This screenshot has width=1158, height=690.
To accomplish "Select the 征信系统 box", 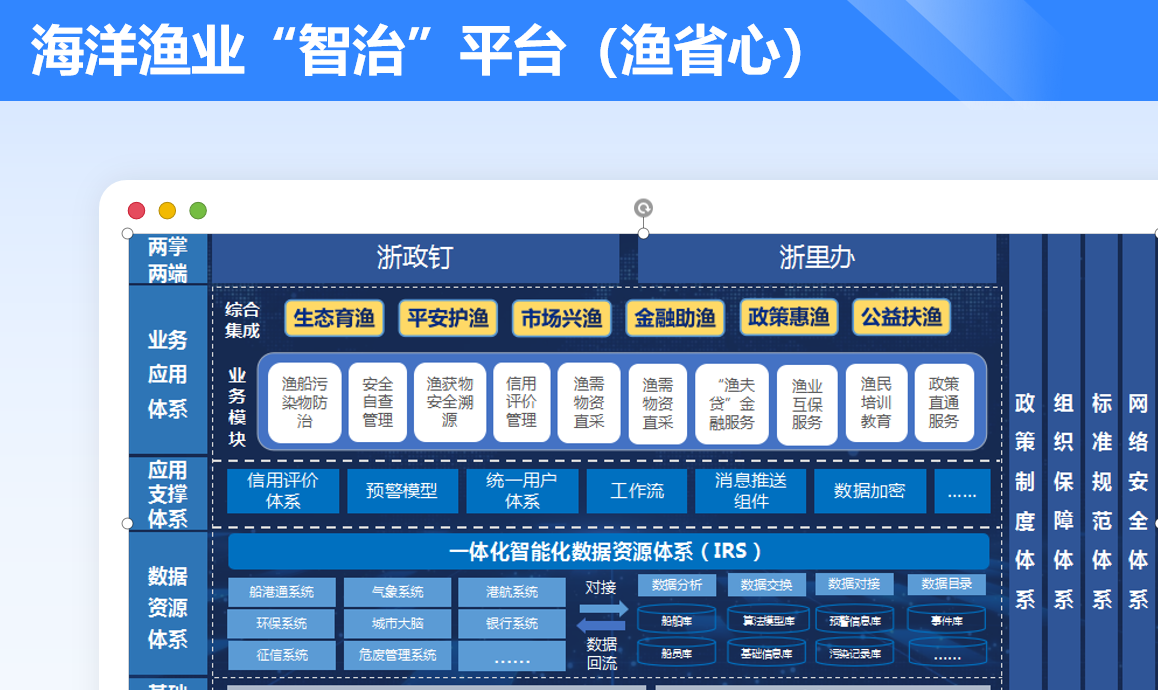I will pyautogui.click(x=281, y=655).
